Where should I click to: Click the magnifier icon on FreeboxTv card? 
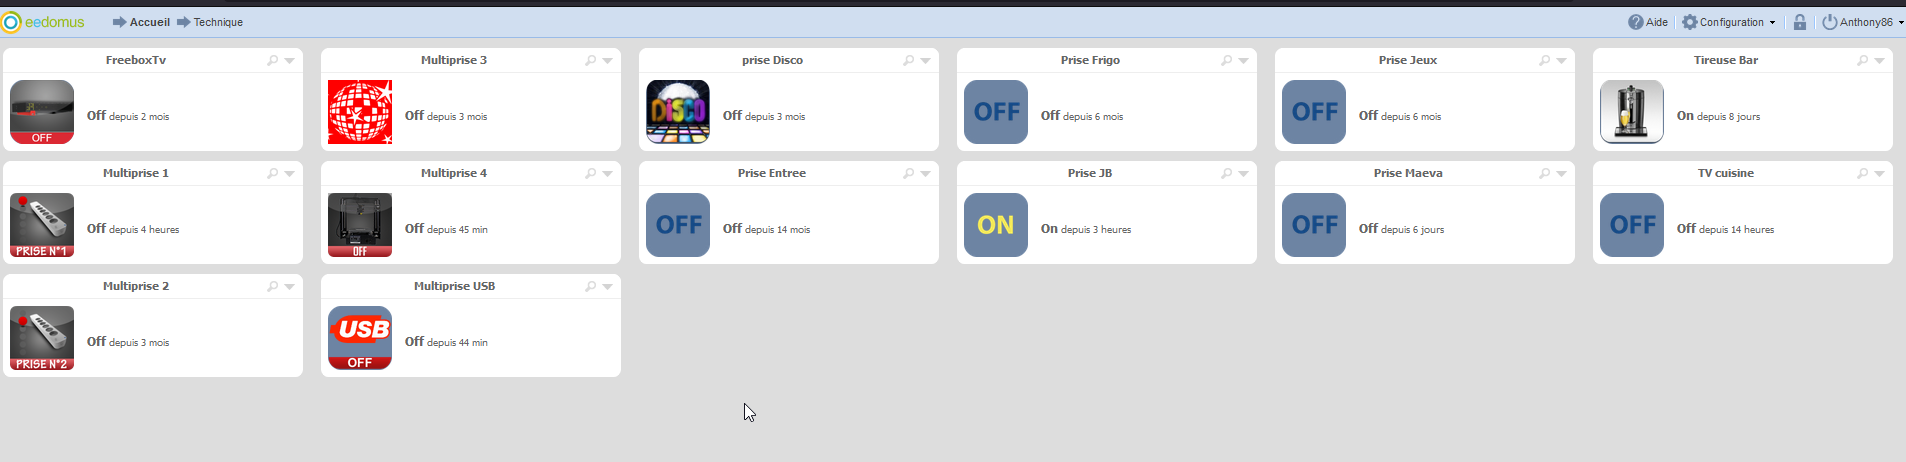point(272,61)
